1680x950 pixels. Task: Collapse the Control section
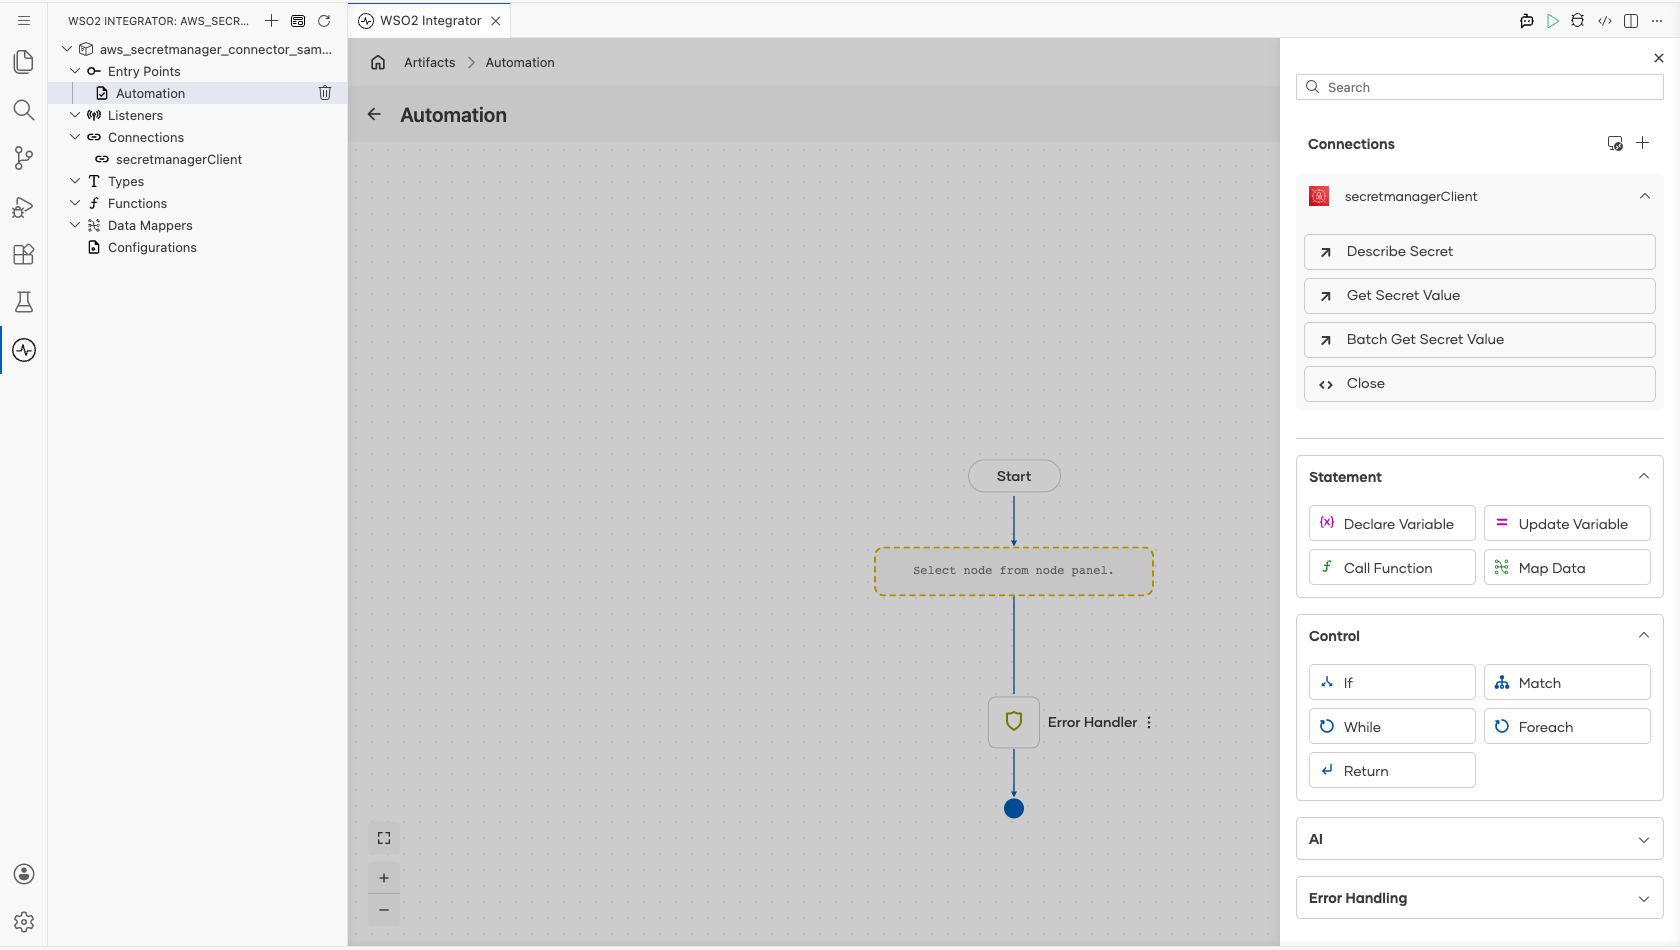[x=1644, y=636]
